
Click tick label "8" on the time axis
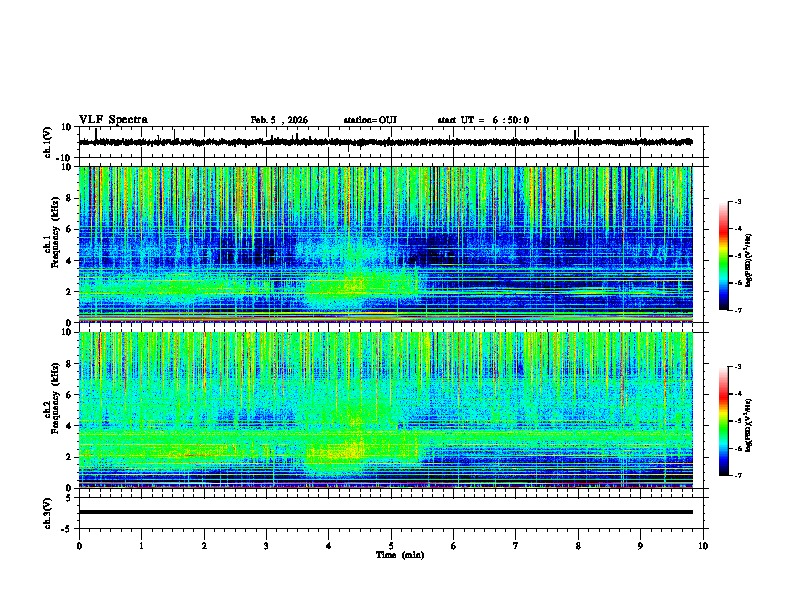(578, 546)
